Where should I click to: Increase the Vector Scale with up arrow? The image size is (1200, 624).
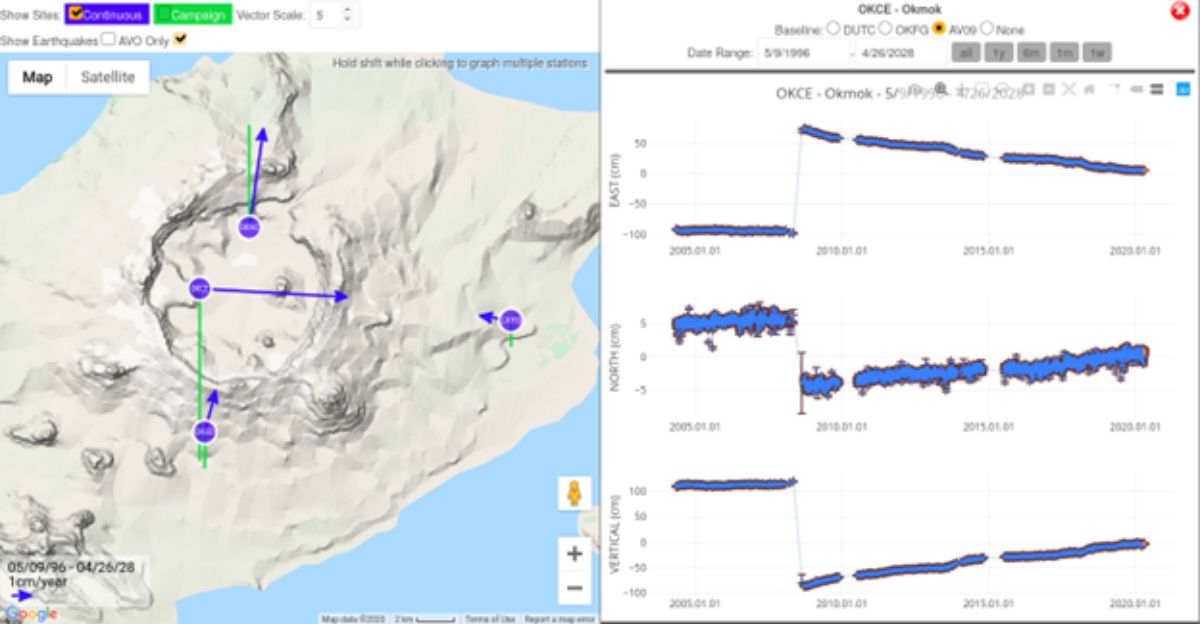click(x=347, y=11)
